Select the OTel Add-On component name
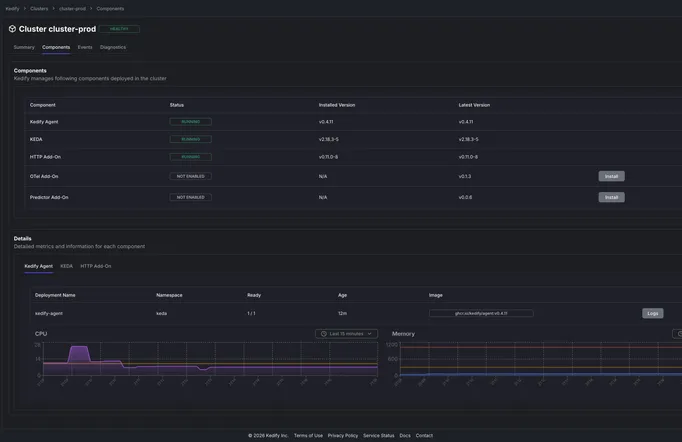 [x=44, y=176]
